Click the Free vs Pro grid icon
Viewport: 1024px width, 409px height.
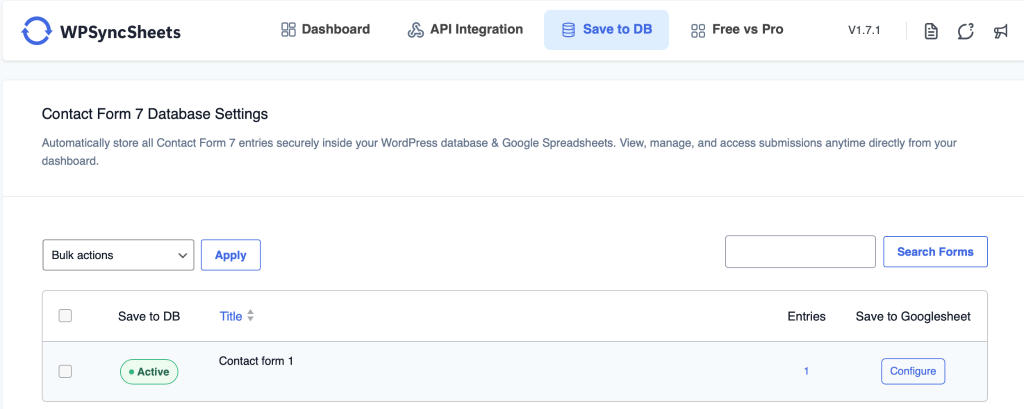698,30
